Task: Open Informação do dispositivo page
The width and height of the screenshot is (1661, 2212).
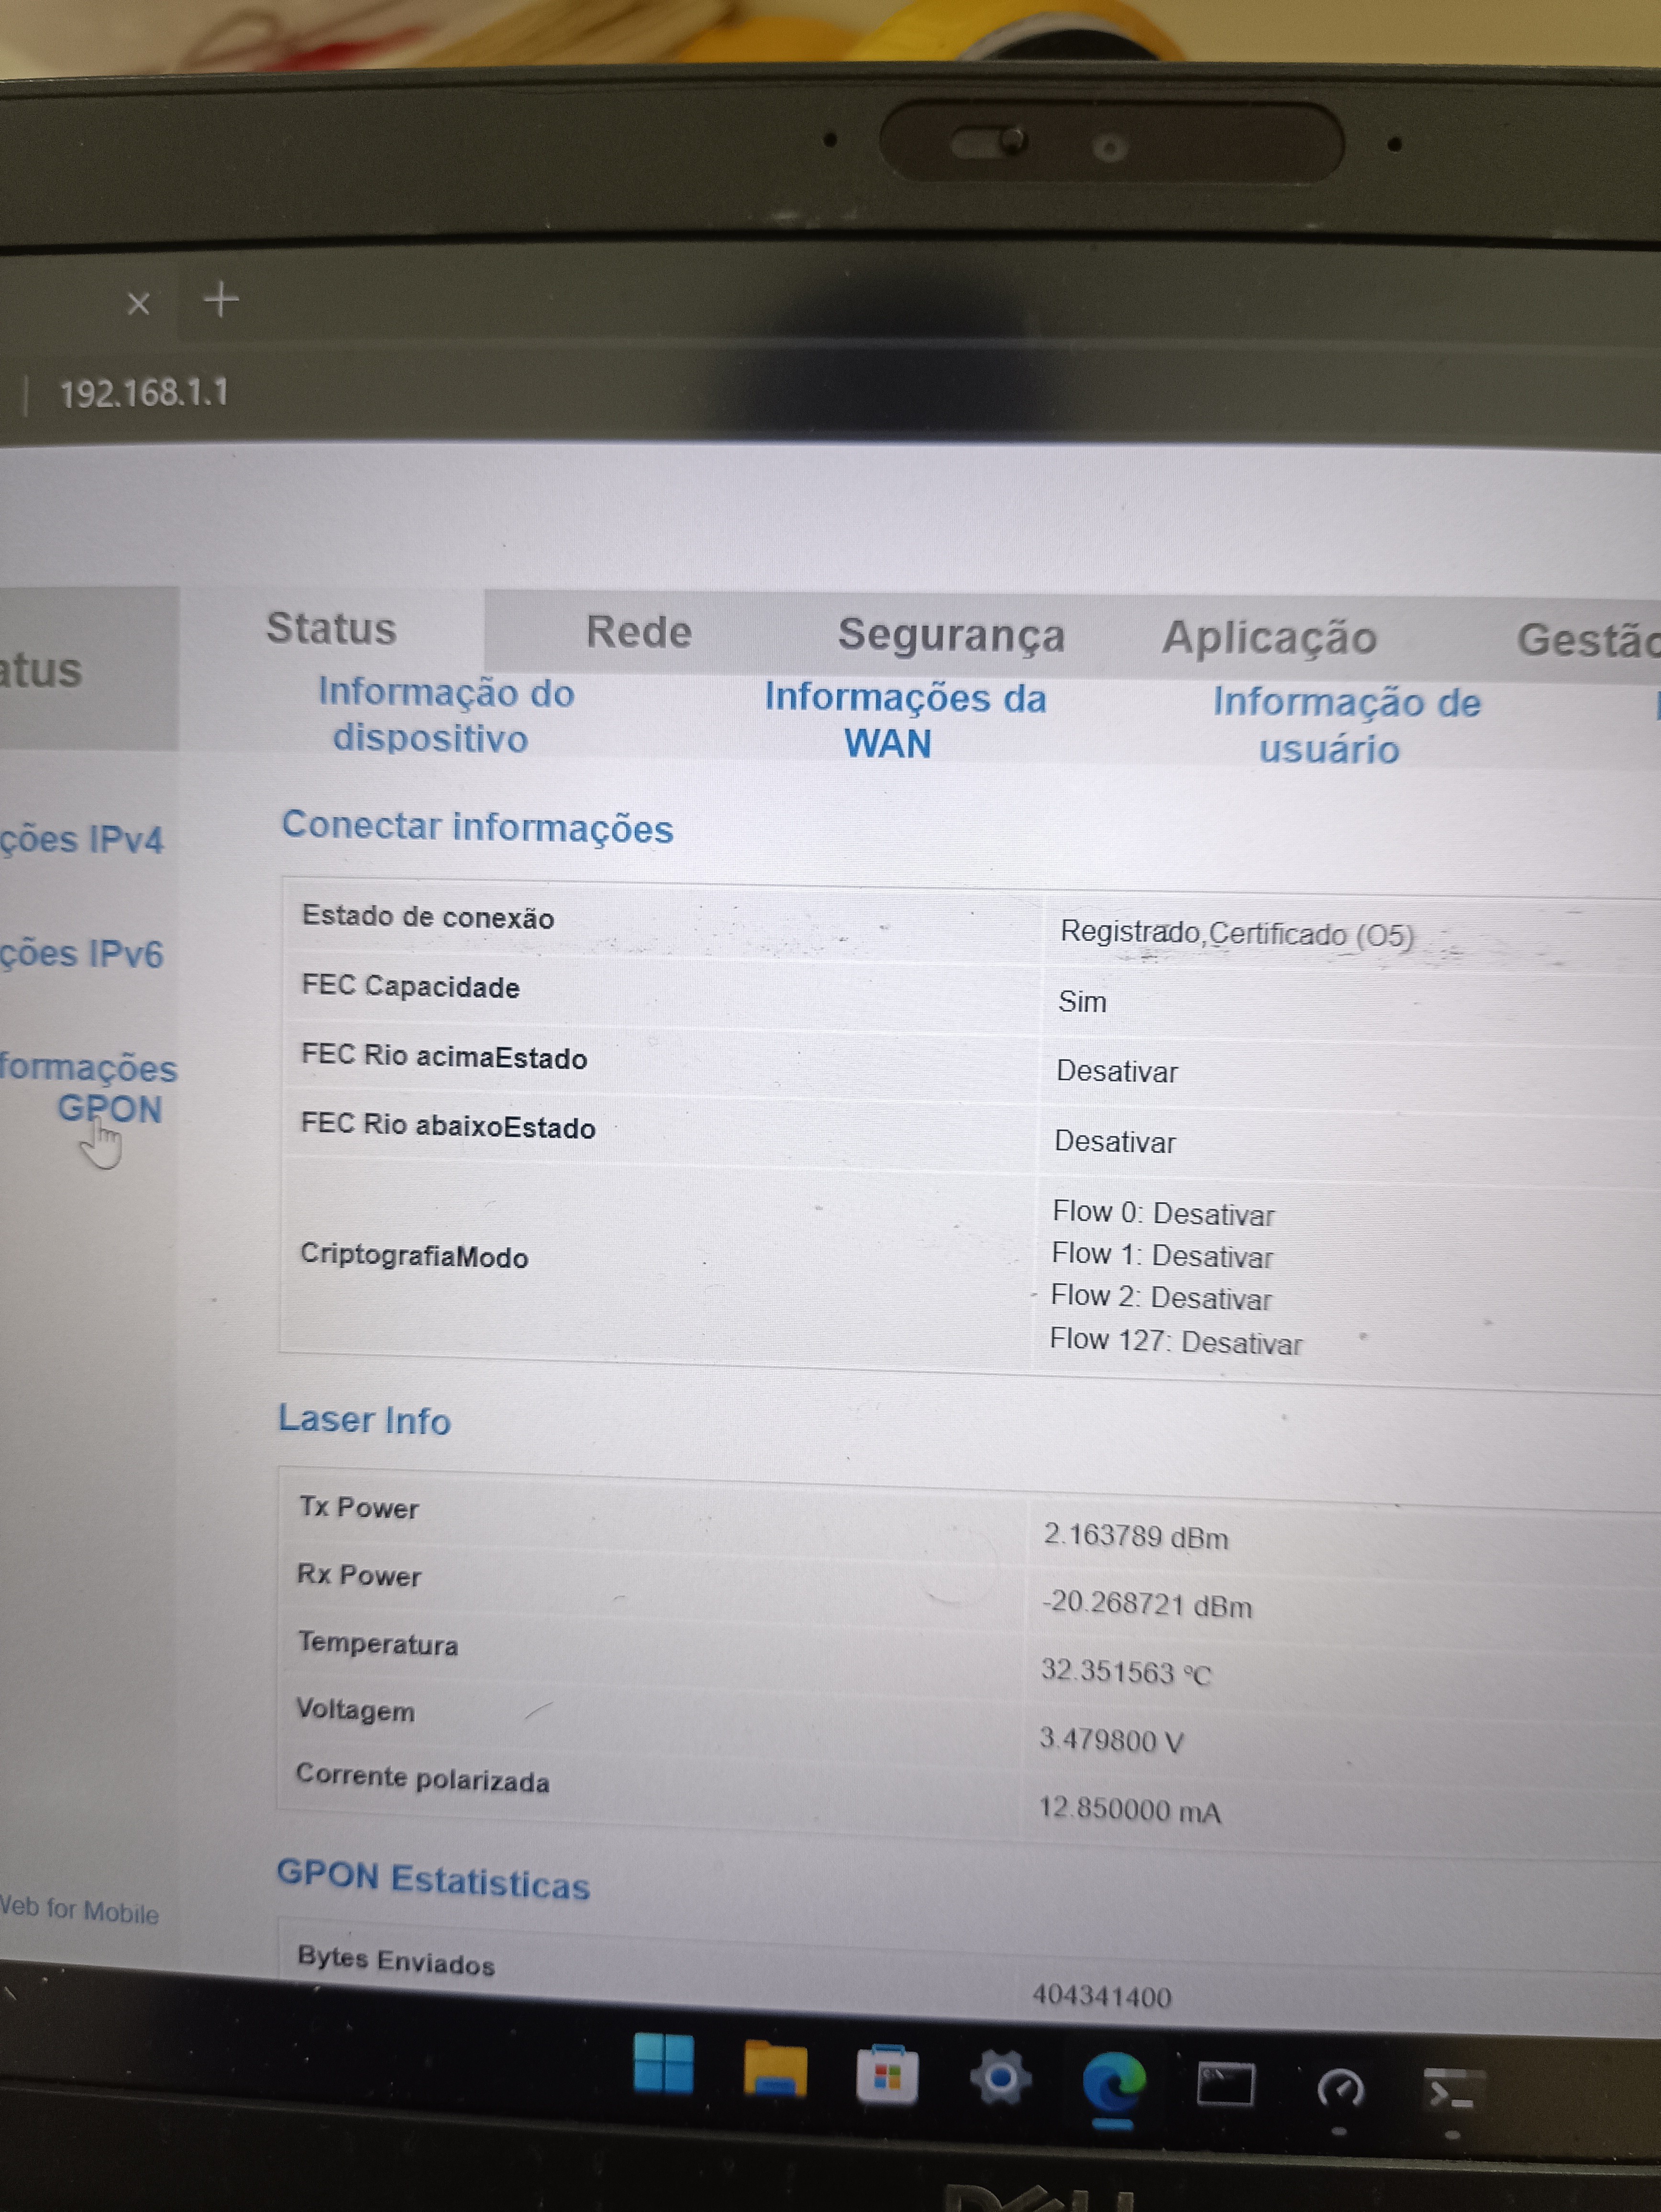Action: [x=445, y=715]
